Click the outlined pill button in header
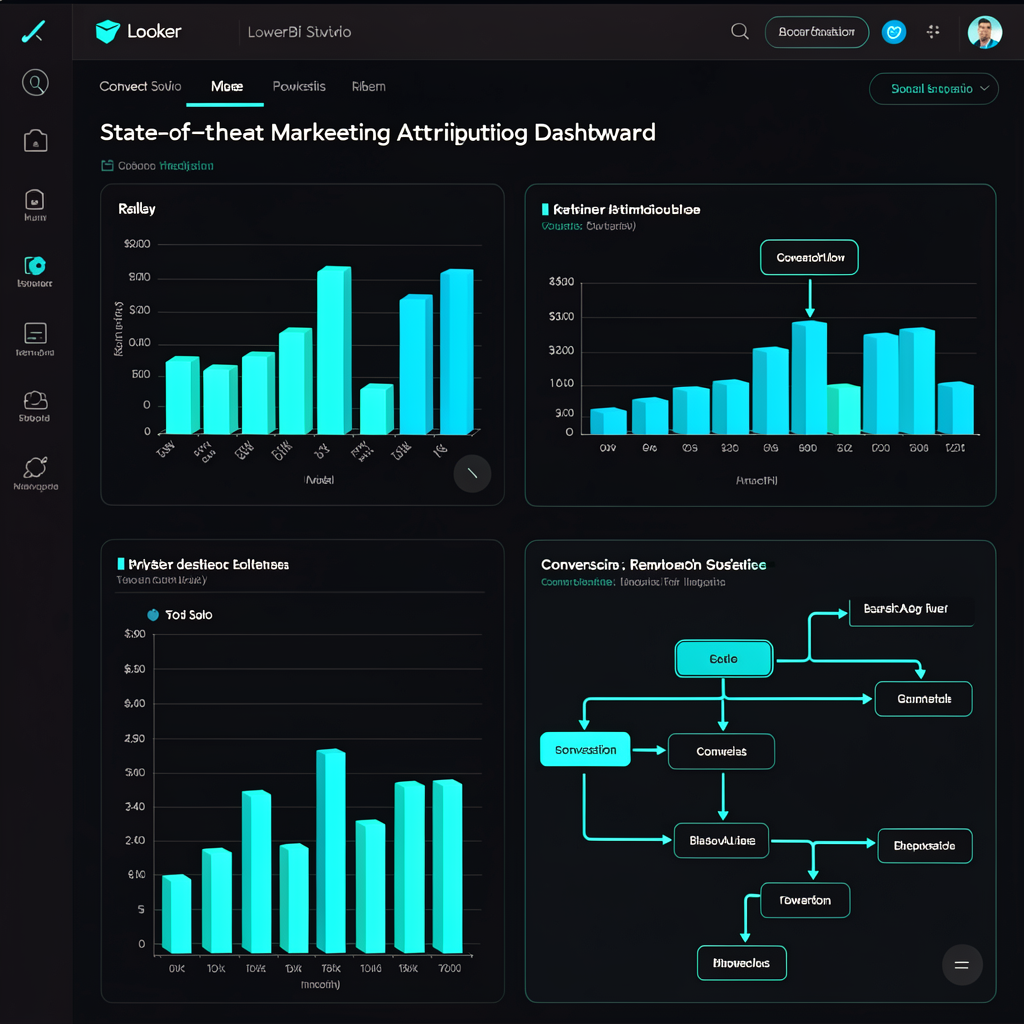Screen dimensions: 1024x1024 click(x=816, y=32)
